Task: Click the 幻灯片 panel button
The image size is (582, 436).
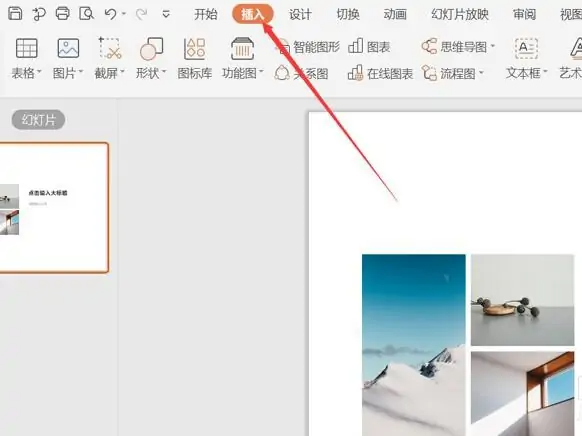Action: pyautogui.click(x=38, y=120)
